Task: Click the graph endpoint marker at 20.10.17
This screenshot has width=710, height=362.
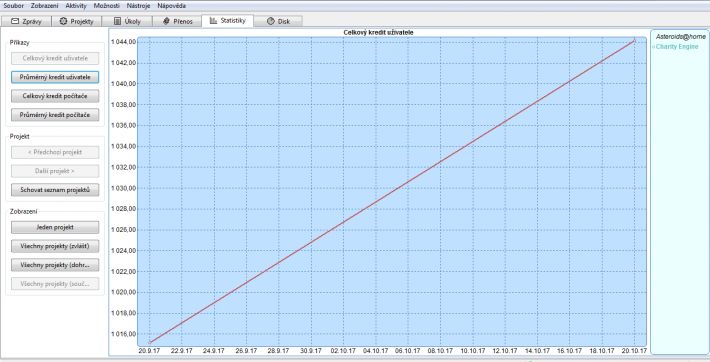Action: click(634, 41)
